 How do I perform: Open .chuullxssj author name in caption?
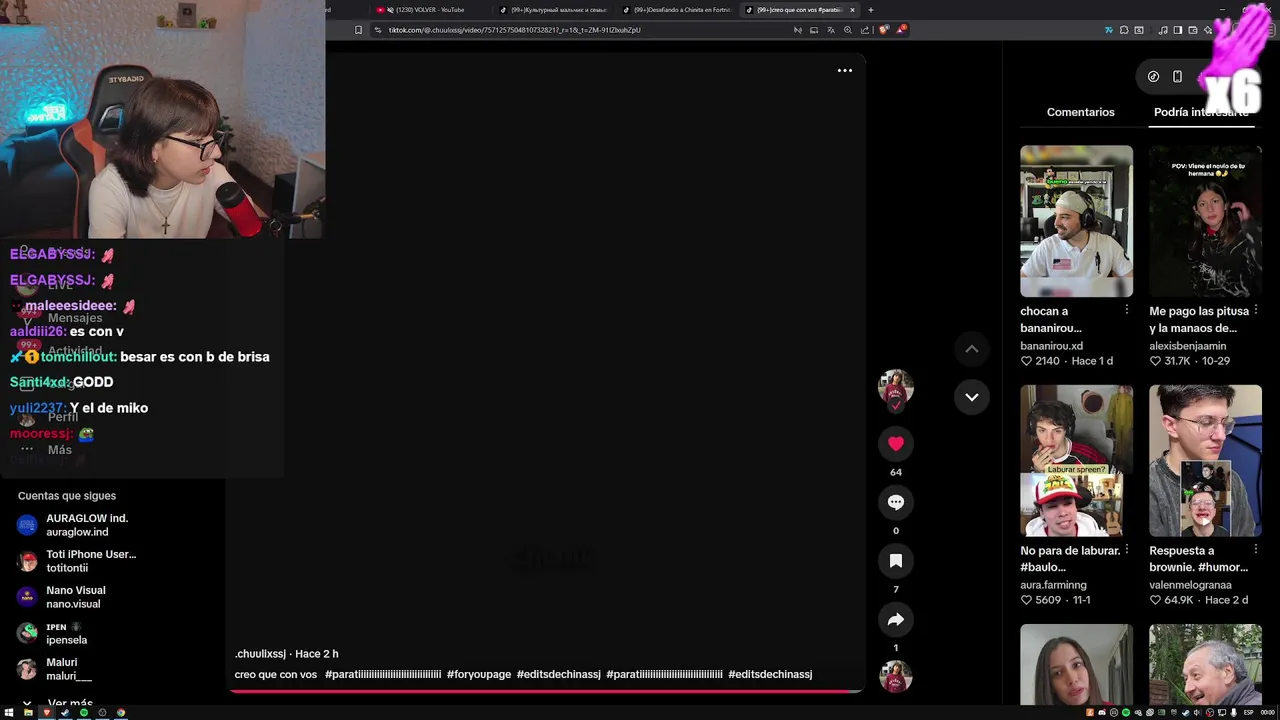[260, 654]
